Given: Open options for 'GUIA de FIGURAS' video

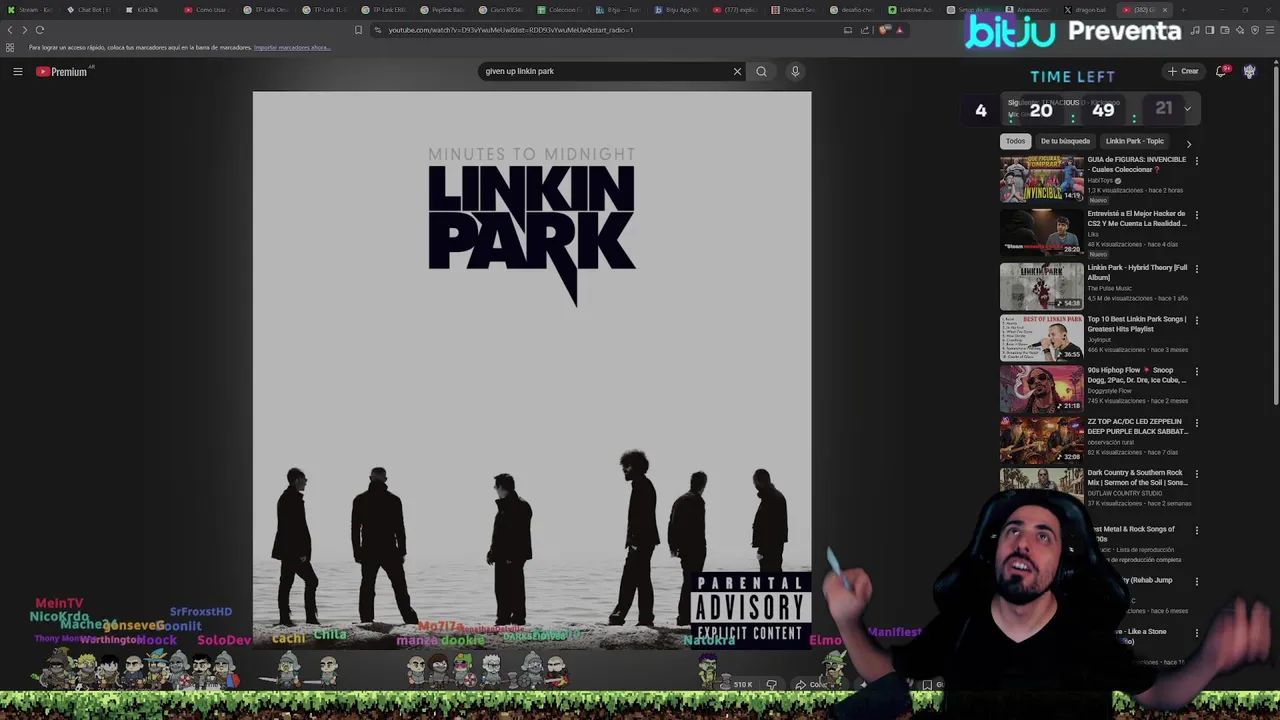Looking at the screenshot, I should coord(1196,161).
